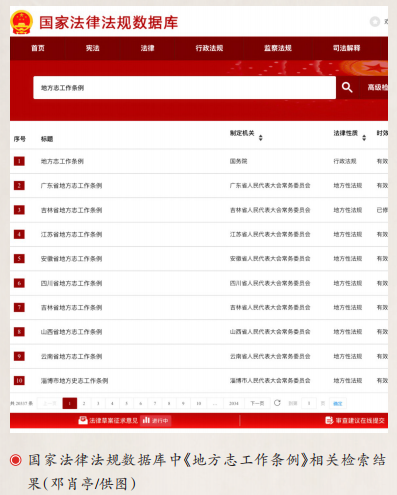This screenshot has height=495, width=397.
Task: Open 江苏省地方志工作条例 result
Action: click(x=71, y=234)
